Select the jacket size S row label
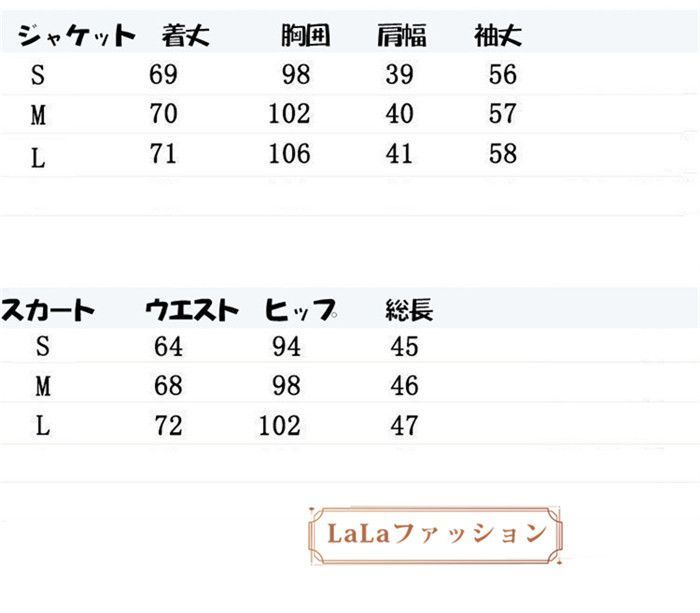This screenshot has width=700, height=613. pos(38,75)
